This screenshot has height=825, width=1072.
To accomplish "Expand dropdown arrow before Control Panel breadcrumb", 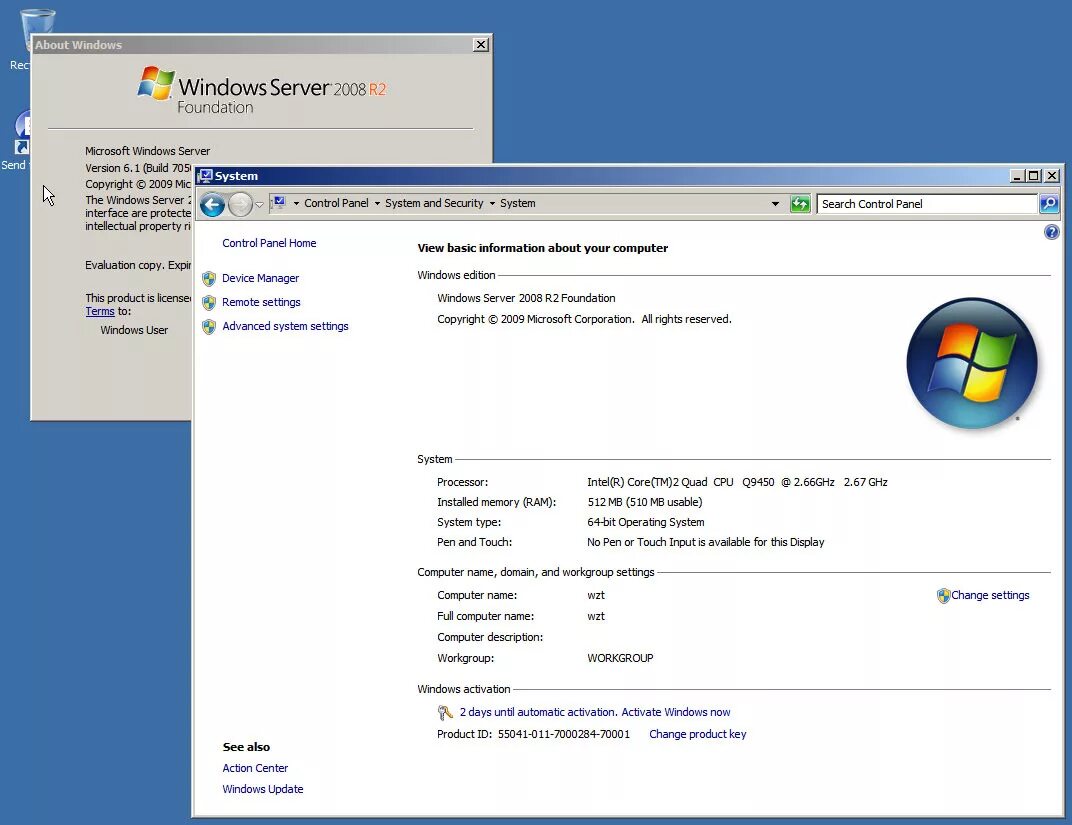I will coord(296,204).
